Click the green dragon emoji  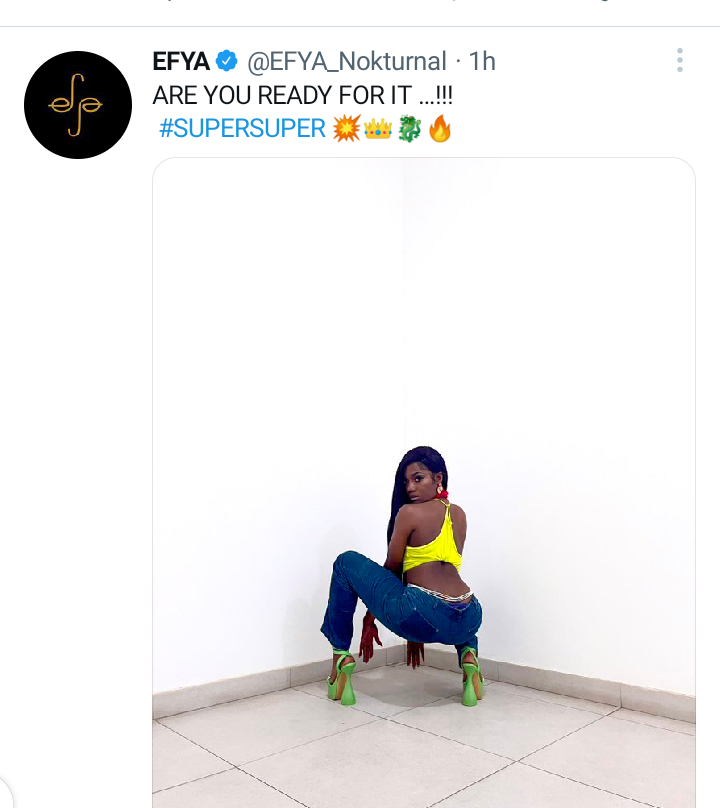409,128
